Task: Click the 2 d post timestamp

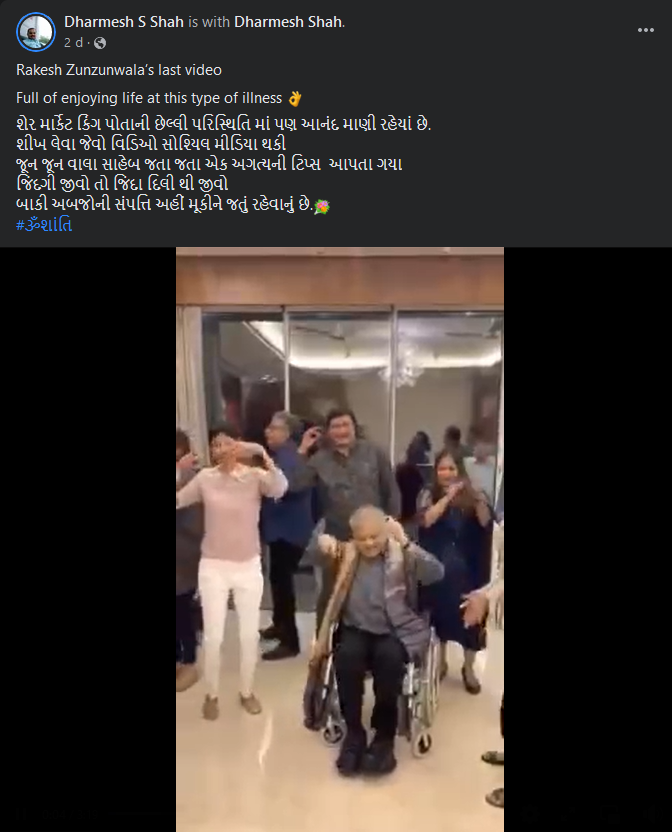Action: (x=73, y=43)
